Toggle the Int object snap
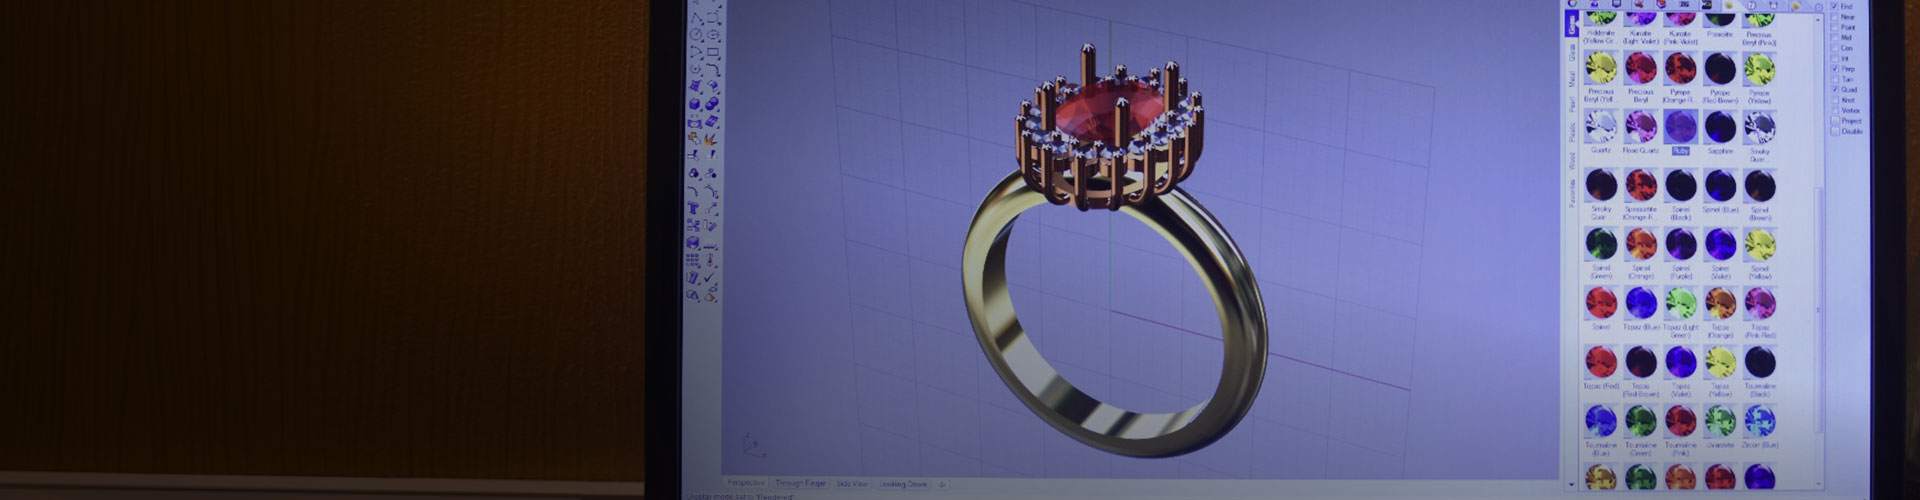 click(1834, 58)
